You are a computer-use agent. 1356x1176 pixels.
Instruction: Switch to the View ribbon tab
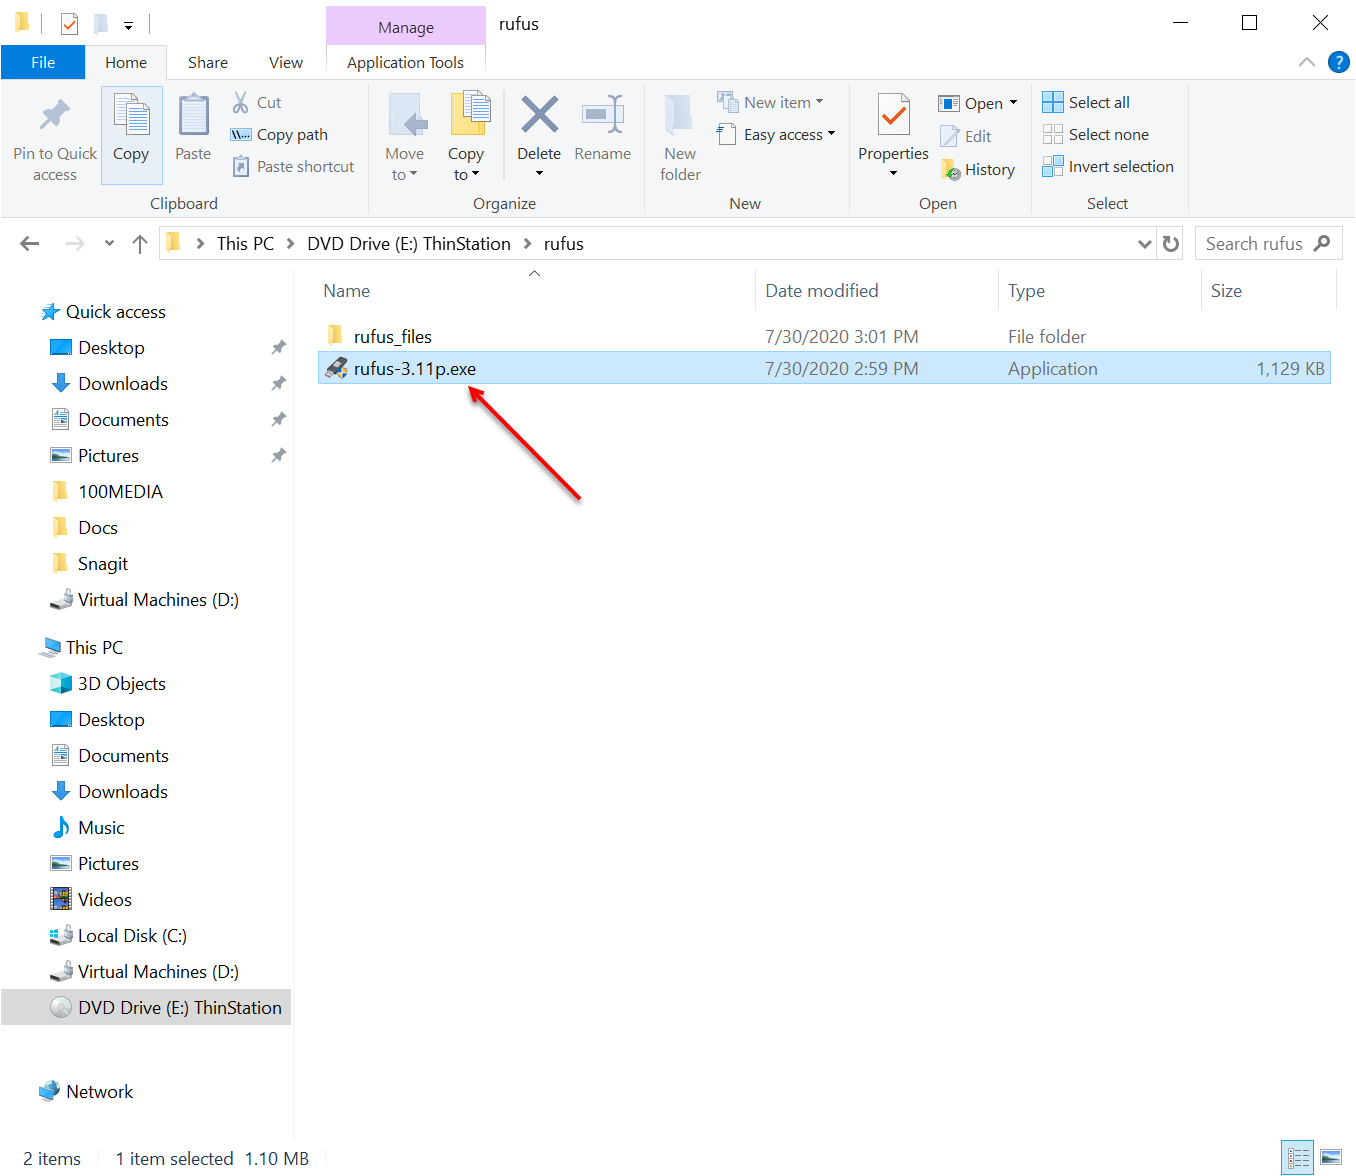[x=286, y=62]
